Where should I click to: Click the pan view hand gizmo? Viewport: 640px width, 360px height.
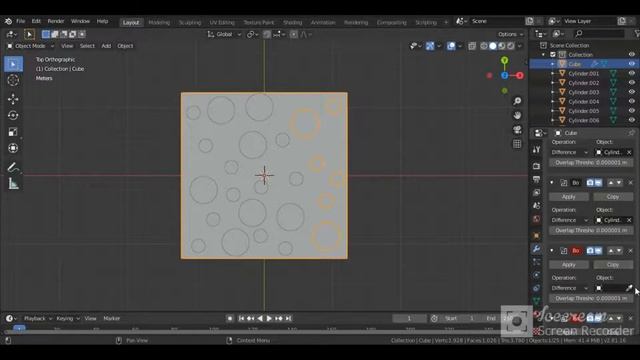pyautogui.click(x=517, y=116)
